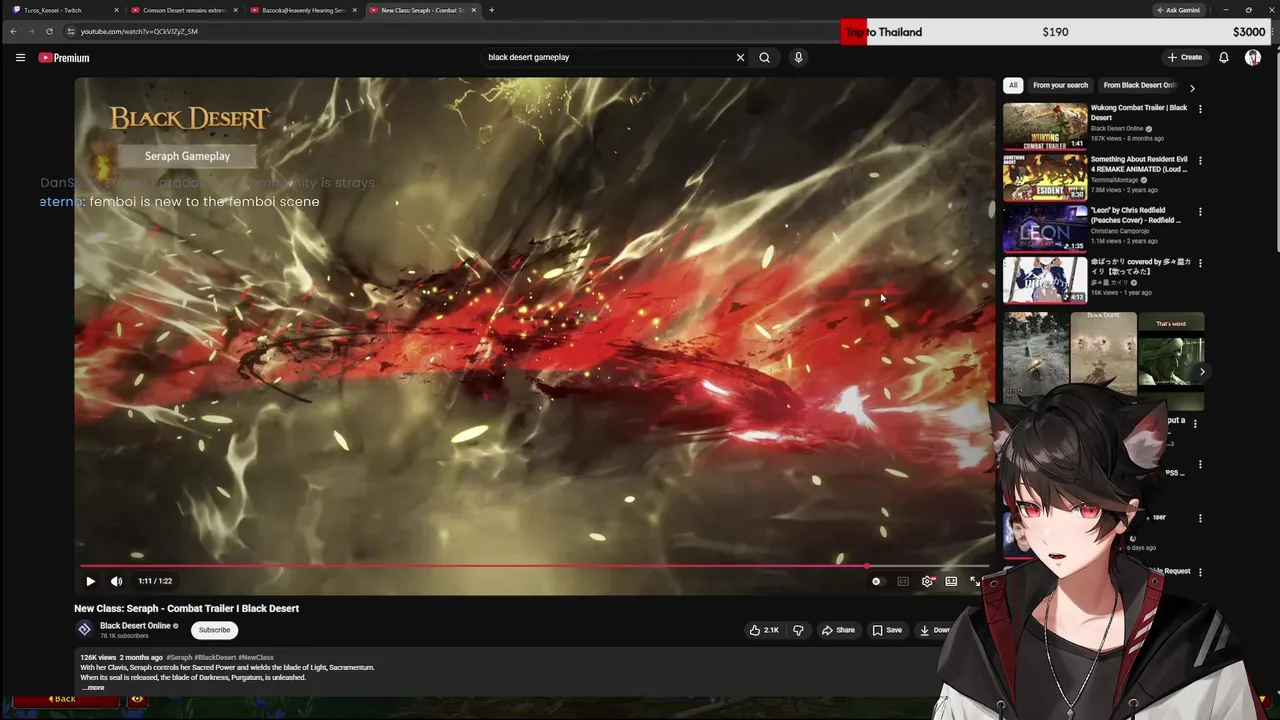Open options for the Japanese cover video
1280x720 pixels.
coord(1200,263)
